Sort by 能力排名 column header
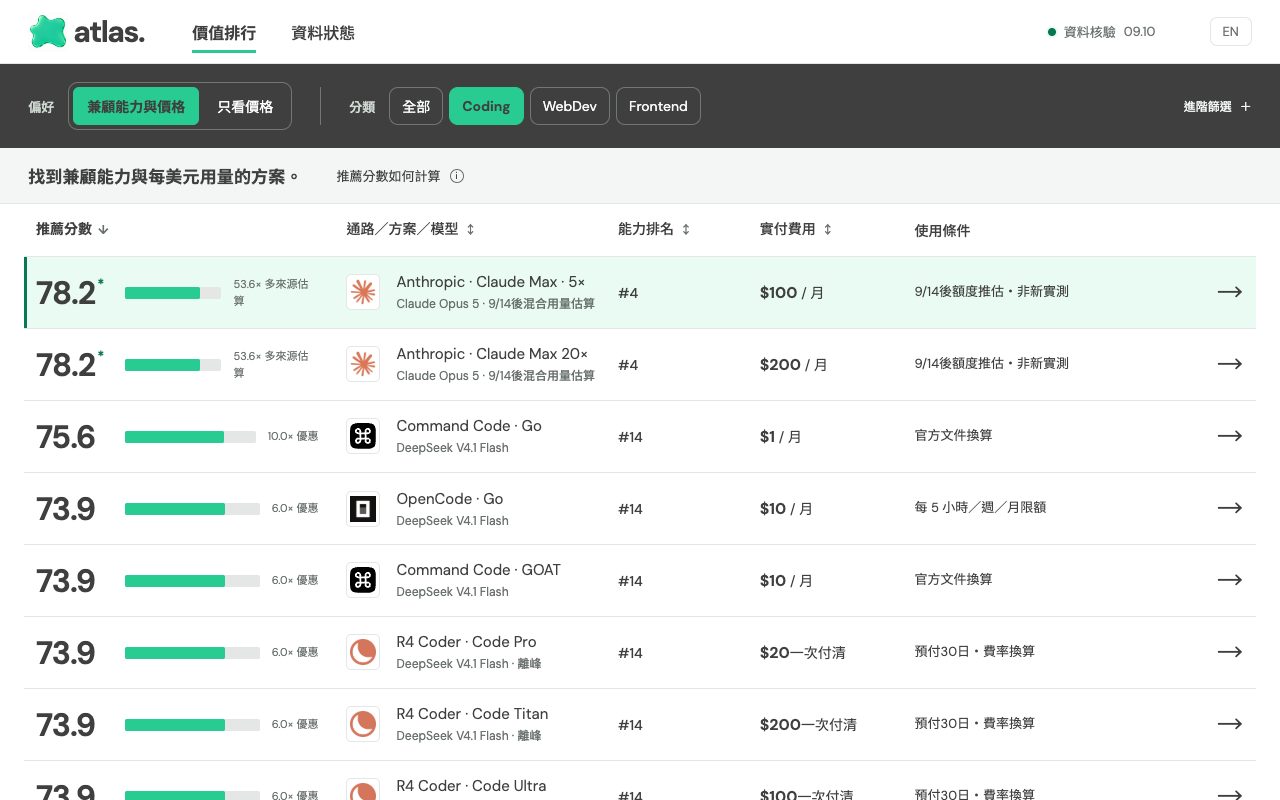This screenshot has height=800, width=1280. pyautogui.click(x=654, y=229)
